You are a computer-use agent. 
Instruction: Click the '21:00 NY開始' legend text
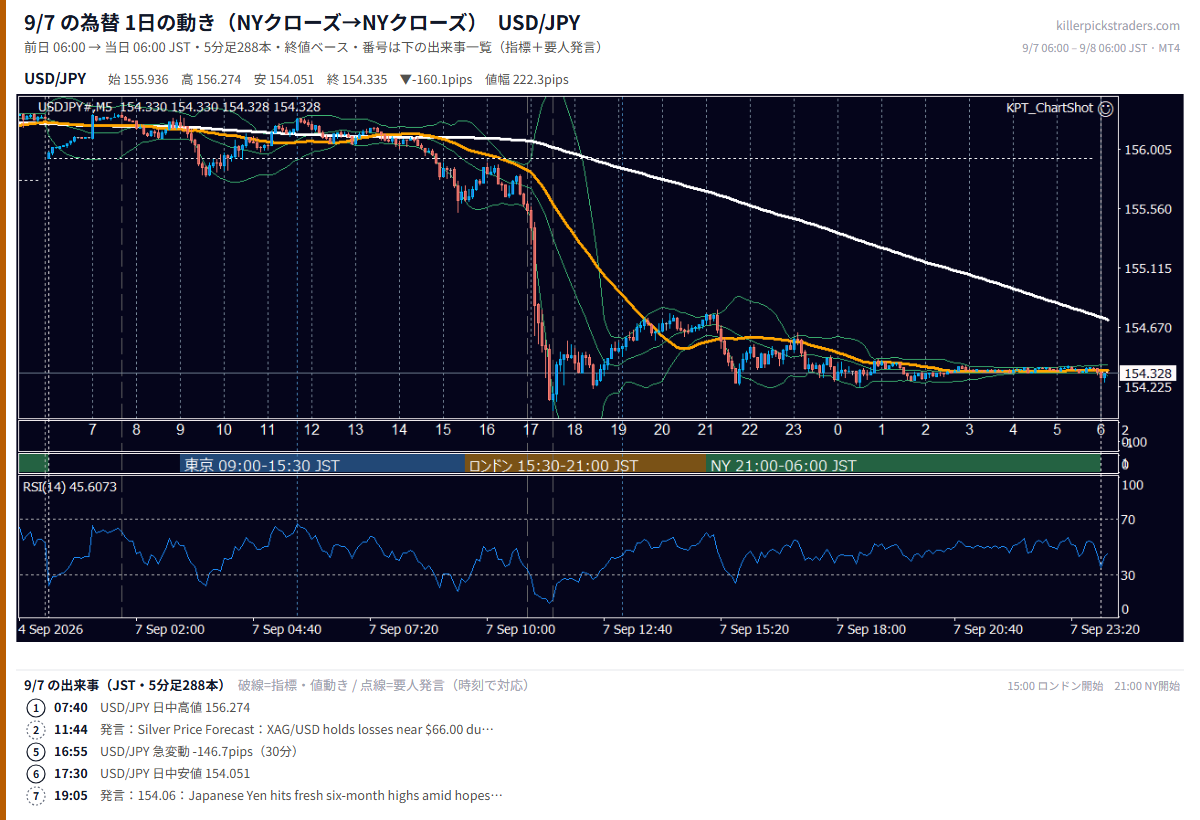1147,686
